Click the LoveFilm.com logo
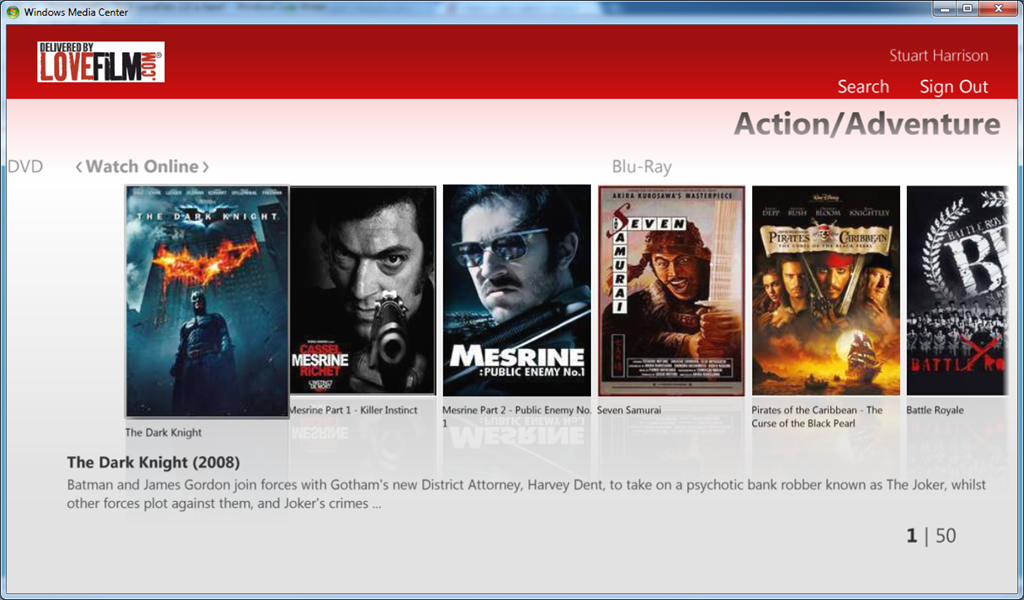This screenshot has width=1024, height=600. pyautogui.click(x=101, y=62)
